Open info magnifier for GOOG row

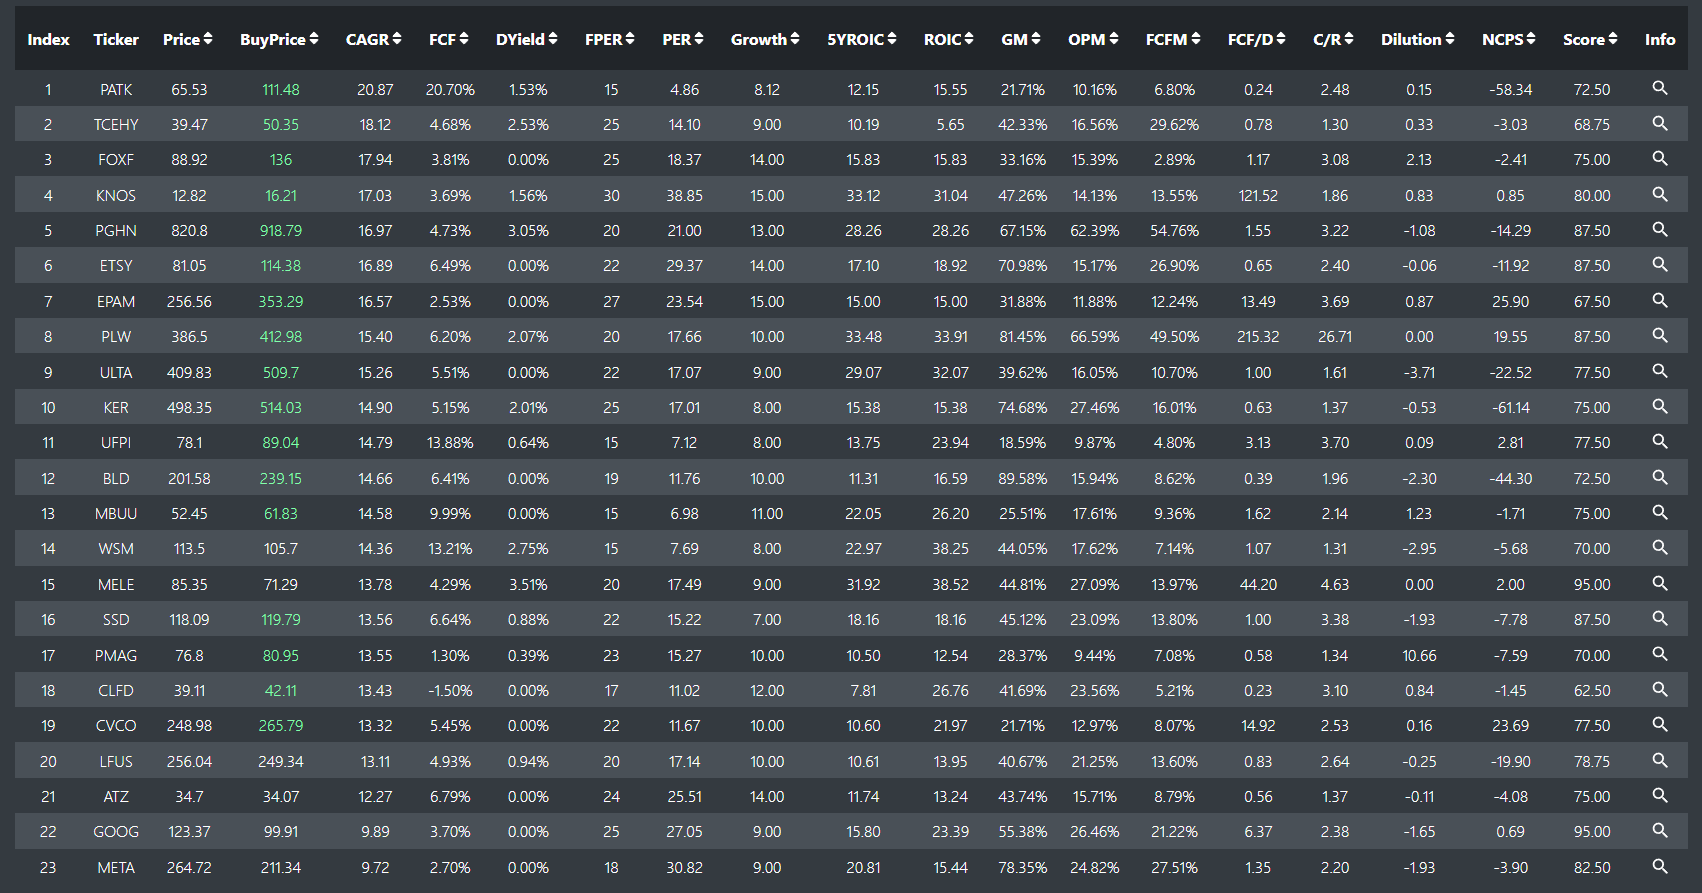[1659, 830]
